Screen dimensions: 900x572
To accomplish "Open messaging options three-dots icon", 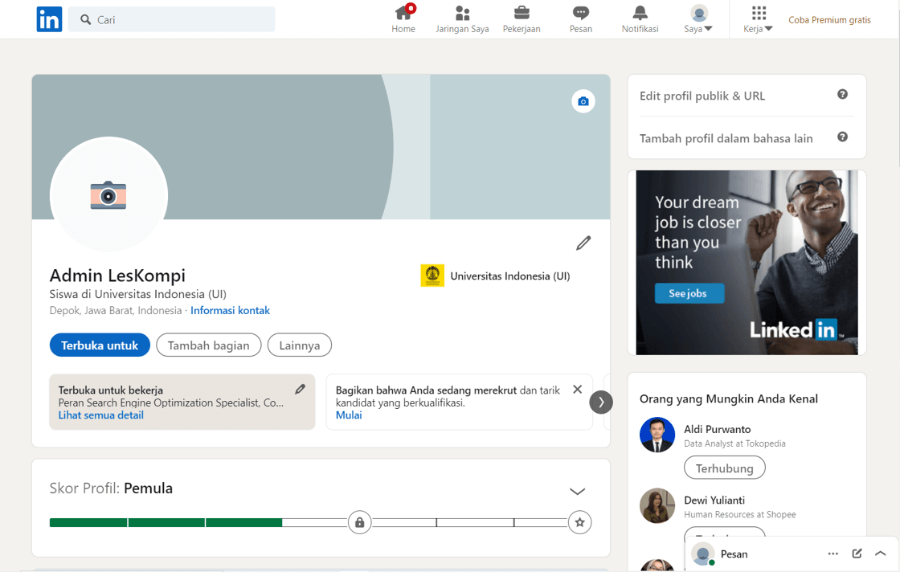I will click(x=833, y=554).
